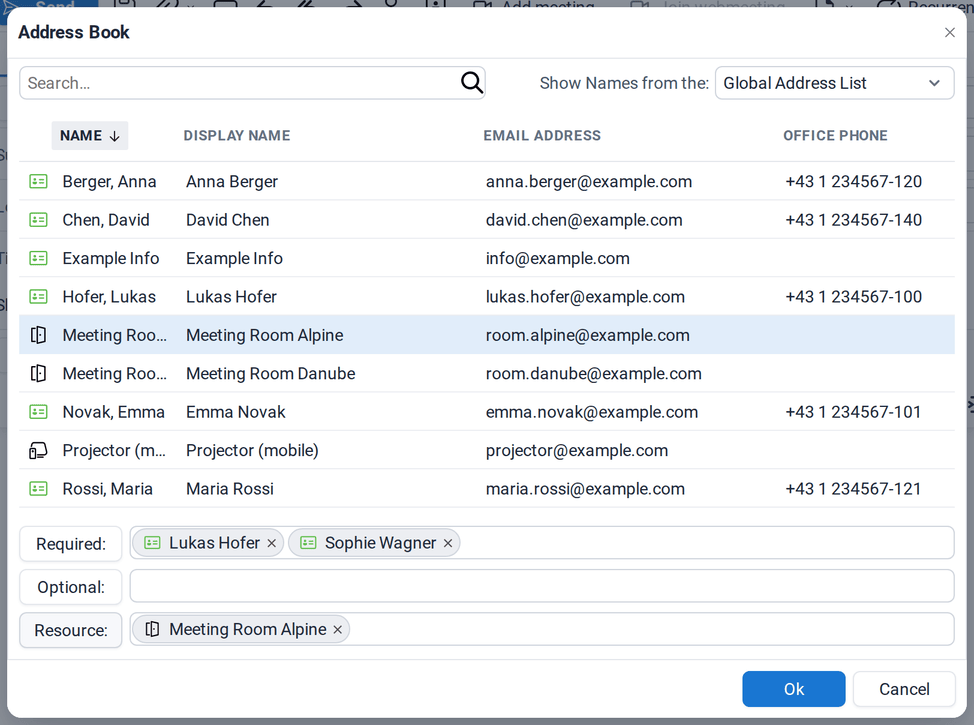
Task: Click the contact icon beside Hofer, Lukas
Action: pyautogui.click(x=39, y=297)
